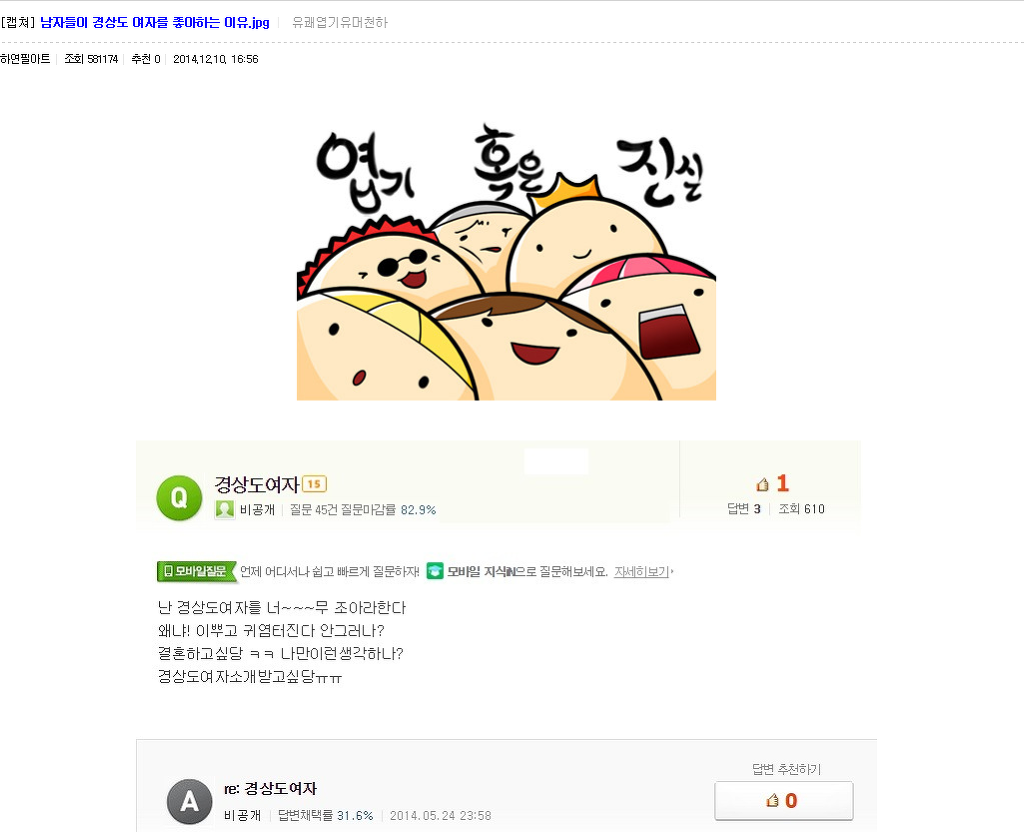Screen dimensions: 1024x832
Task: Click the thumbs-up icon beside count 1
Action: (762, 484)
